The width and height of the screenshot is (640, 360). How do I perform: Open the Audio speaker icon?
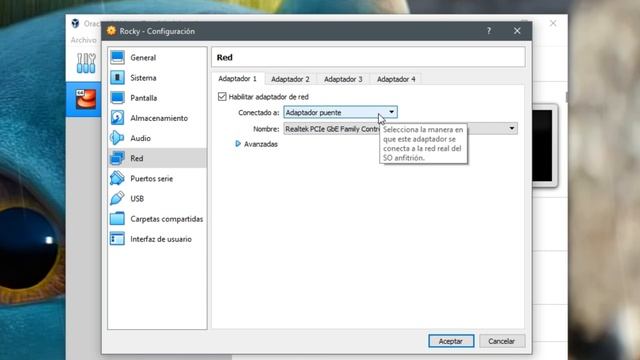pyautogui.click(x=117, y=138)
